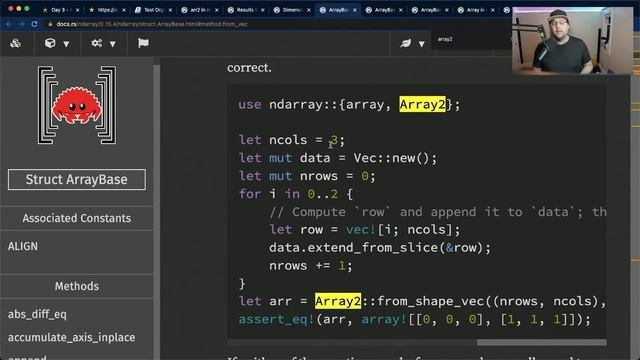Open the abs_diff_eq method link
This screenshot has height=360, width=640.
37,314
